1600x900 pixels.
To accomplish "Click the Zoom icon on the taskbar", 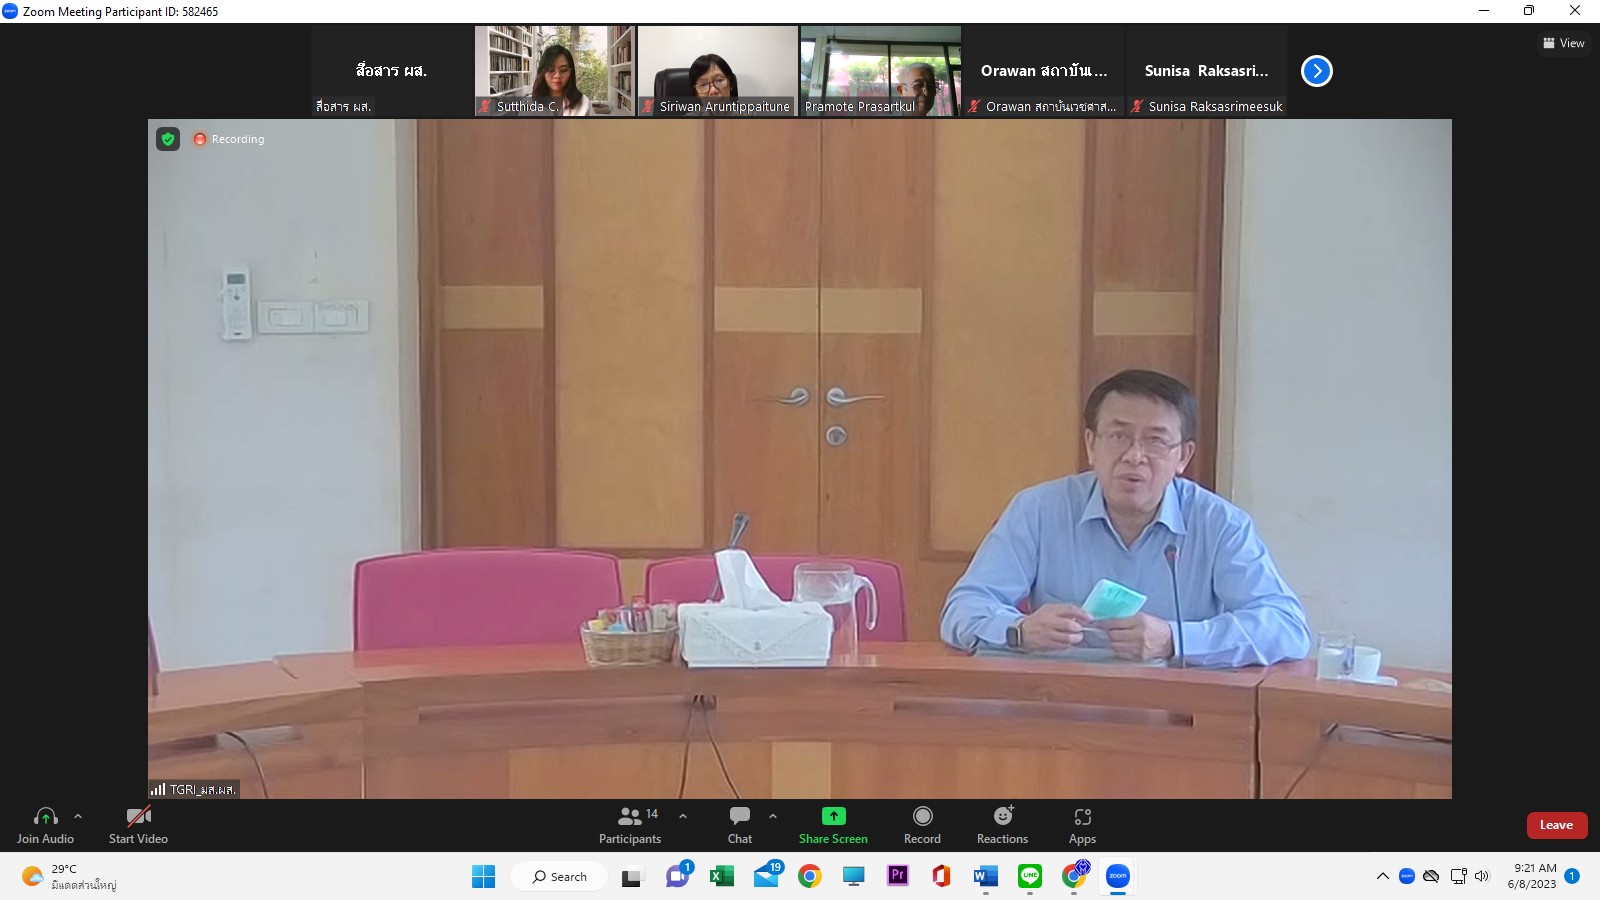I will [1118, 877].
